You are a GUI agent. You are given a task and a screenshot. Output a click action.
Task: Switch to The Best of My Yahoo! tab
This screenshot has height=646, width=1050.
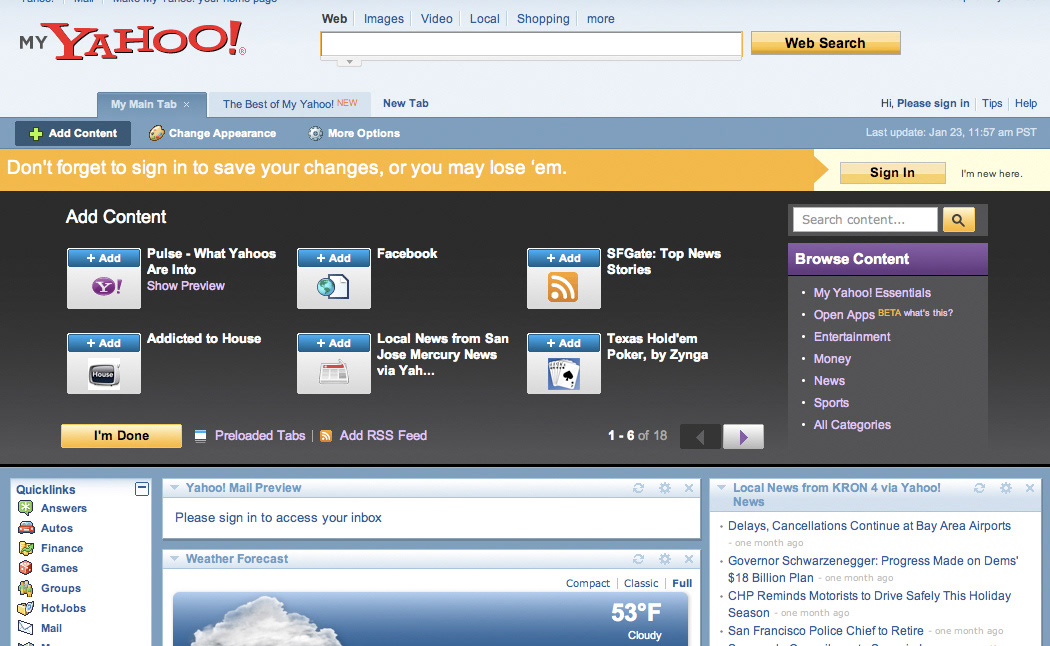(290, 104)
